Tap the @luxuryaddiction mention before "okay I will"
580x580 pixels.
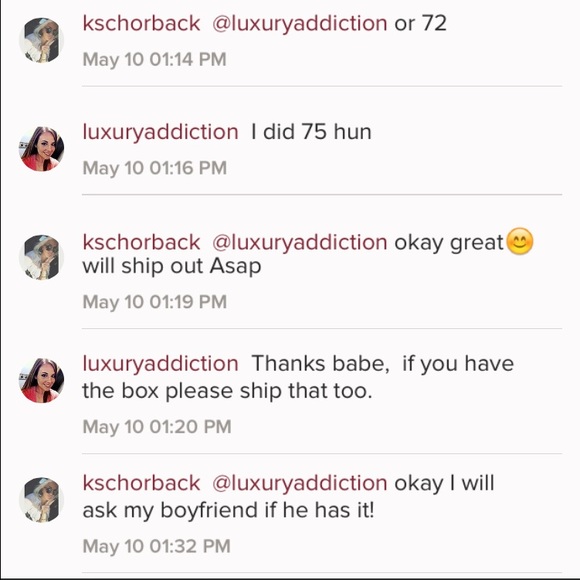click(x=300, y=483)
